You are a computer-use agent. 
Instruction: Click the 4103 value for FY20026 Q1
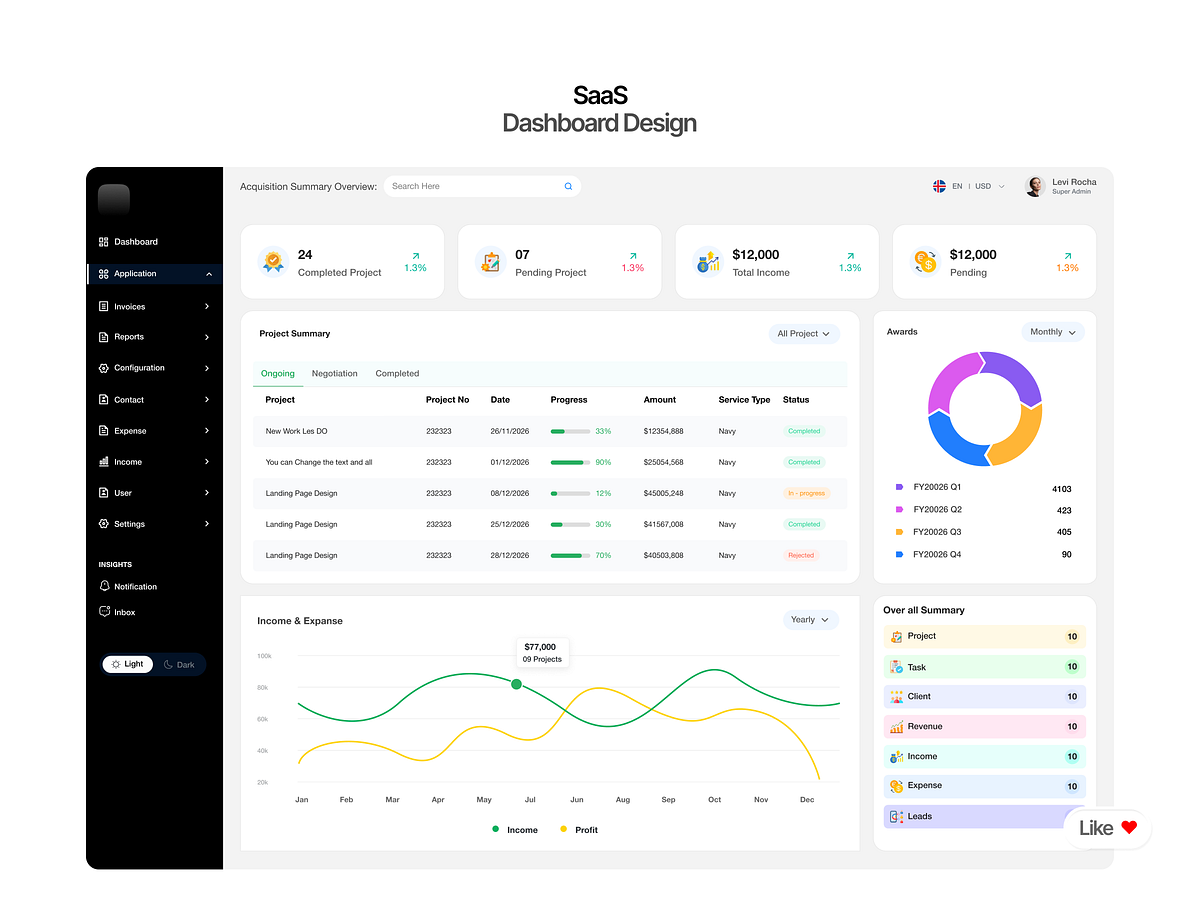click(1062, 489)
